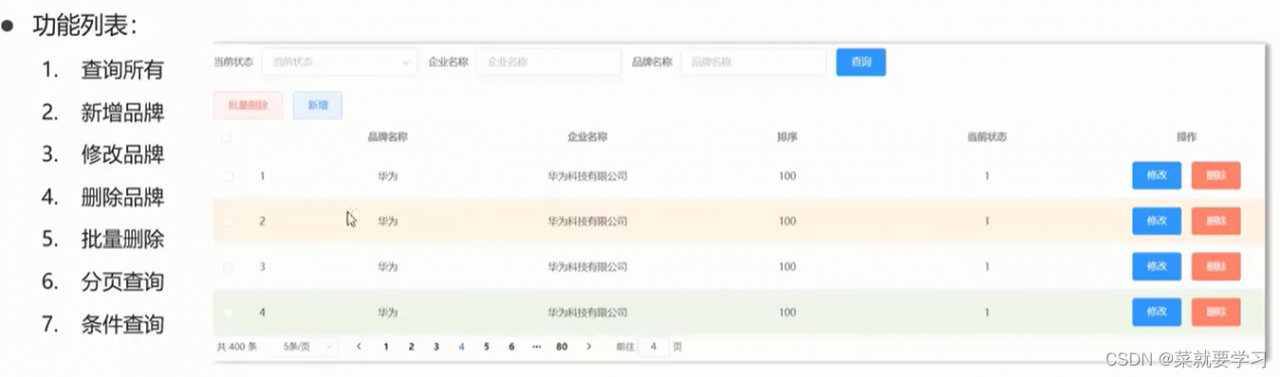Click 修改 button in row 4
This screenshot has height=377, width=1280.
1156,312
